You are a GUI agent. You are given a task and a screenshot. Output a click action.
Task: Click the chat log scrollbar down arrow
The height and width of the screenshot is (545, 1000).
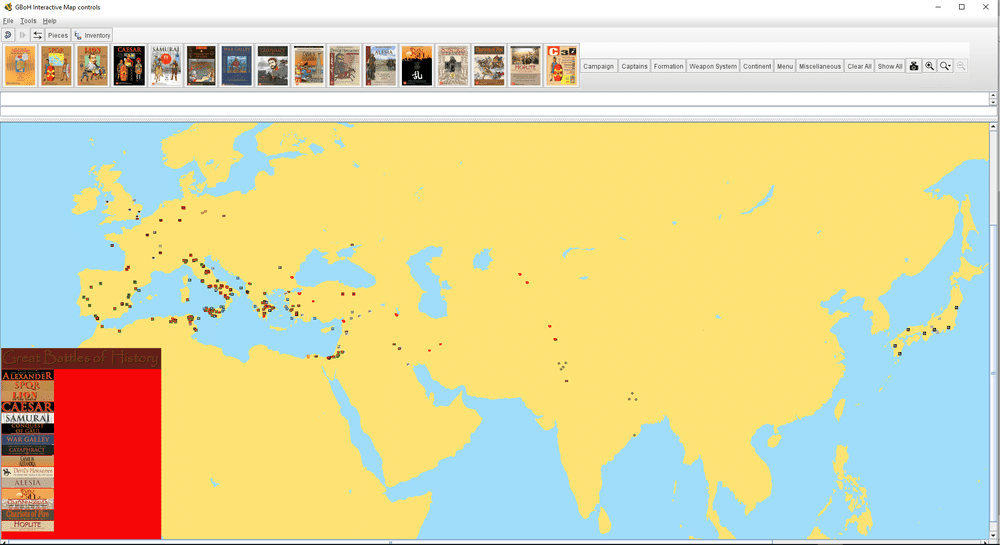(993, 102)
